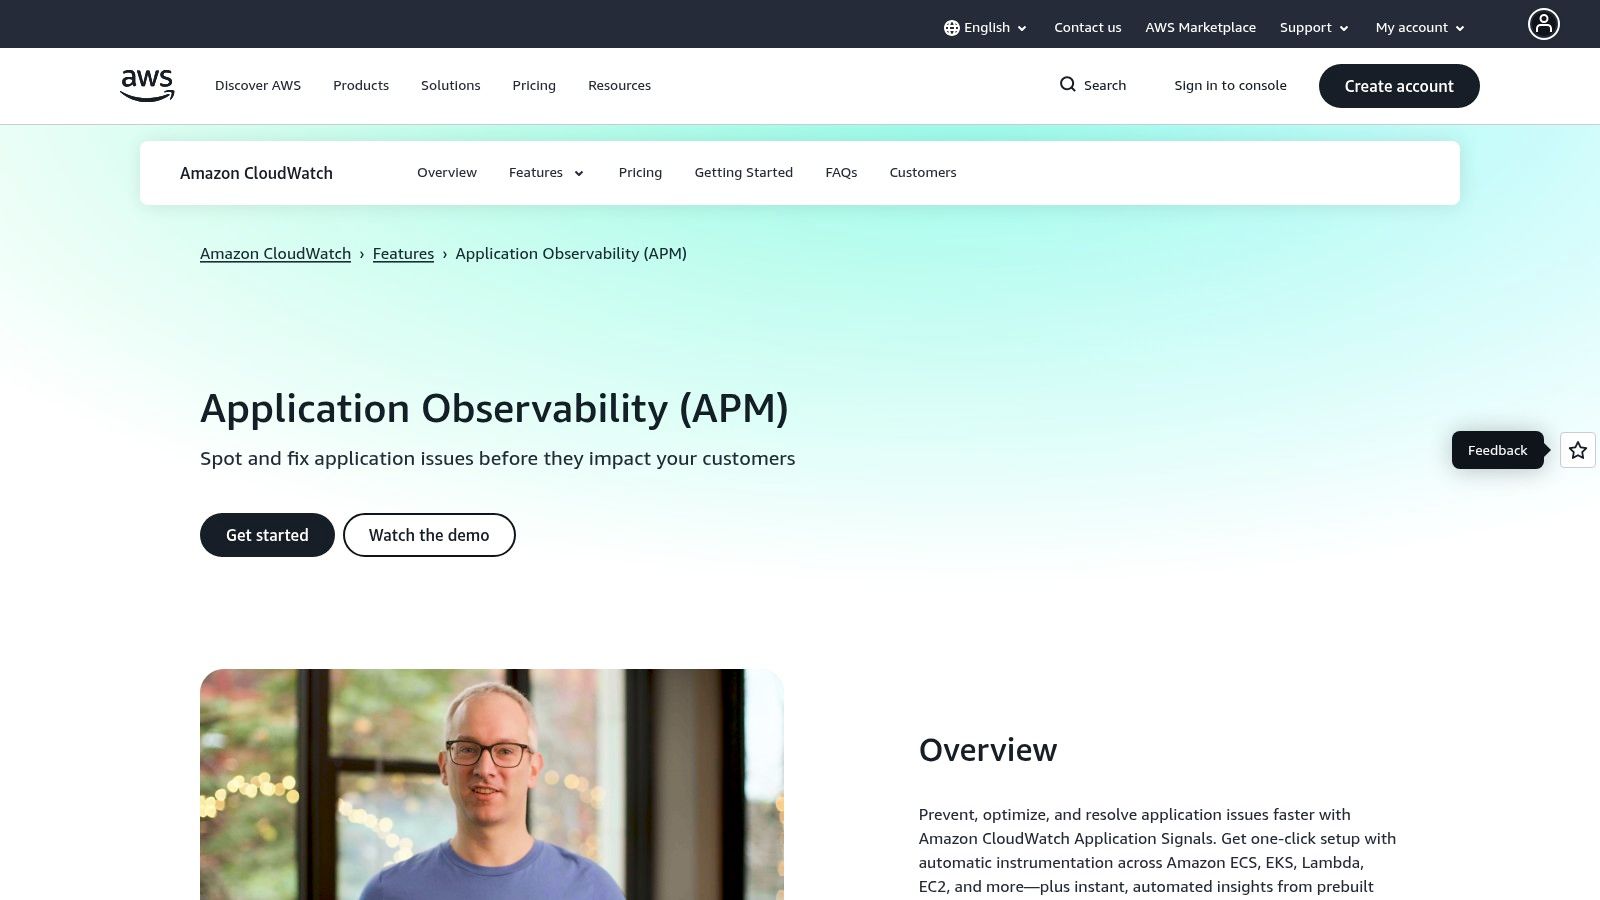Click the globe language icon

coord(951,28)
